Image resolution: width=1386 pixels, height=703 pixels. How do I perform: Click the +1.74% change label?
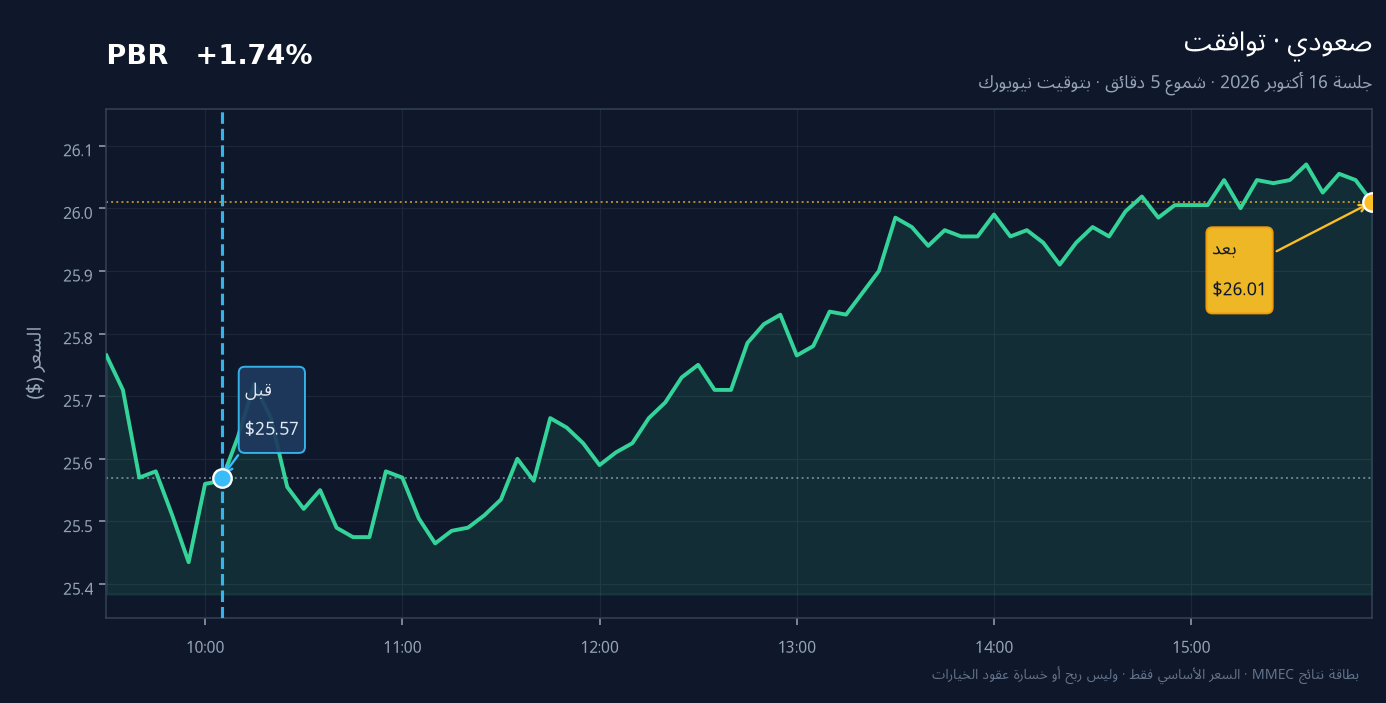(254, 56)
